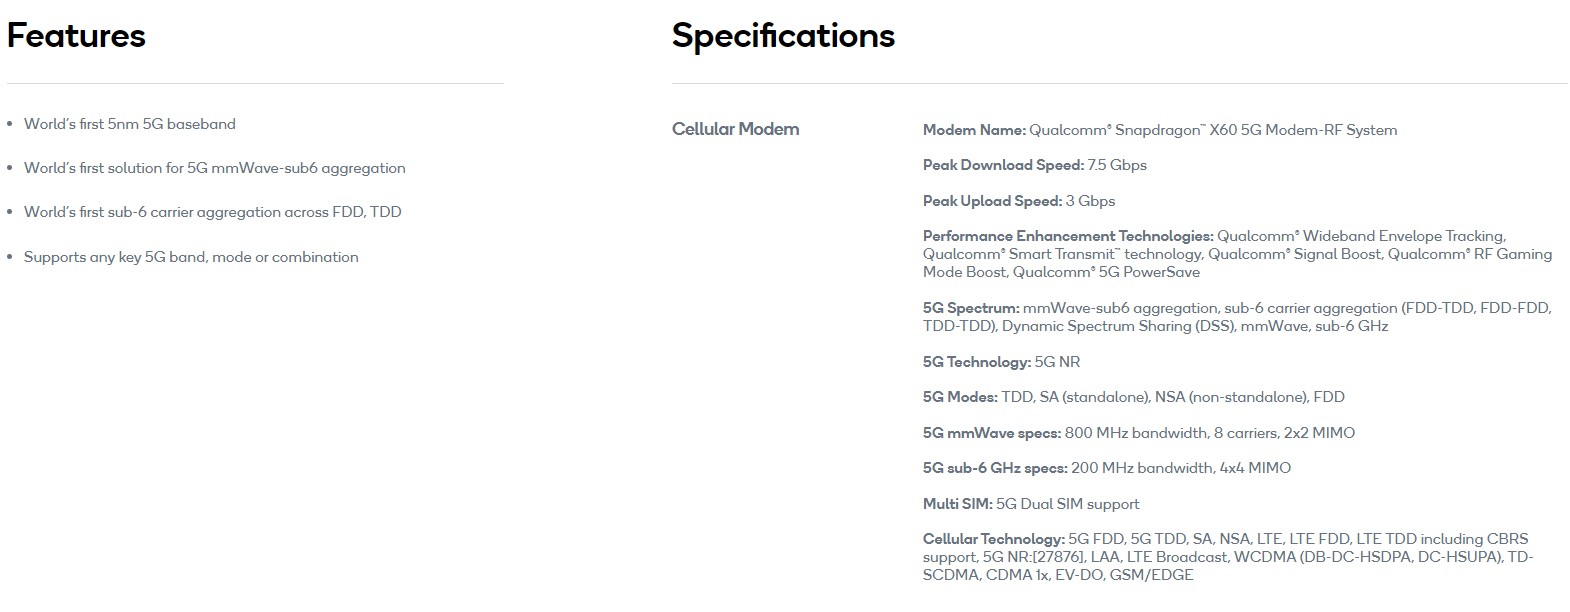Screen dimensions: 1570x612
Task: Click 'Supports any key 5G band' bullet
Action: click(191, 257)
